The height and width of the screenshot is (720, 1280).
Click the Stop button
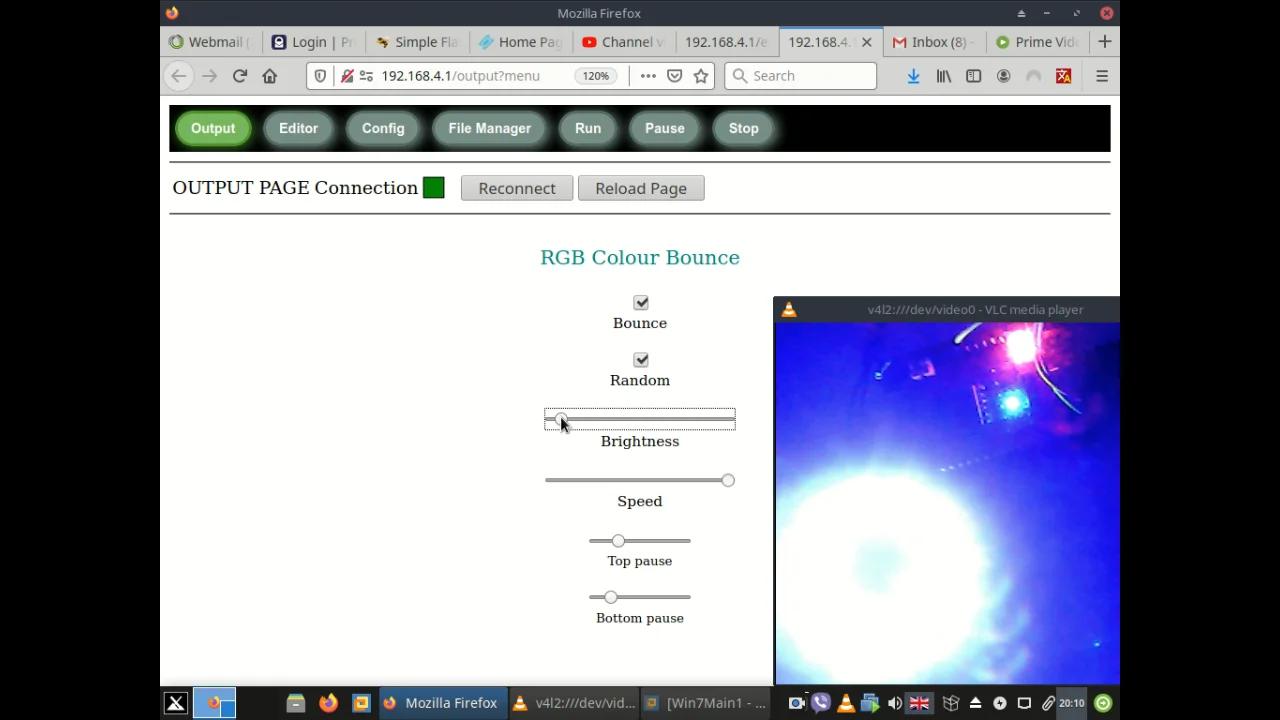click(x=744, y=128)
